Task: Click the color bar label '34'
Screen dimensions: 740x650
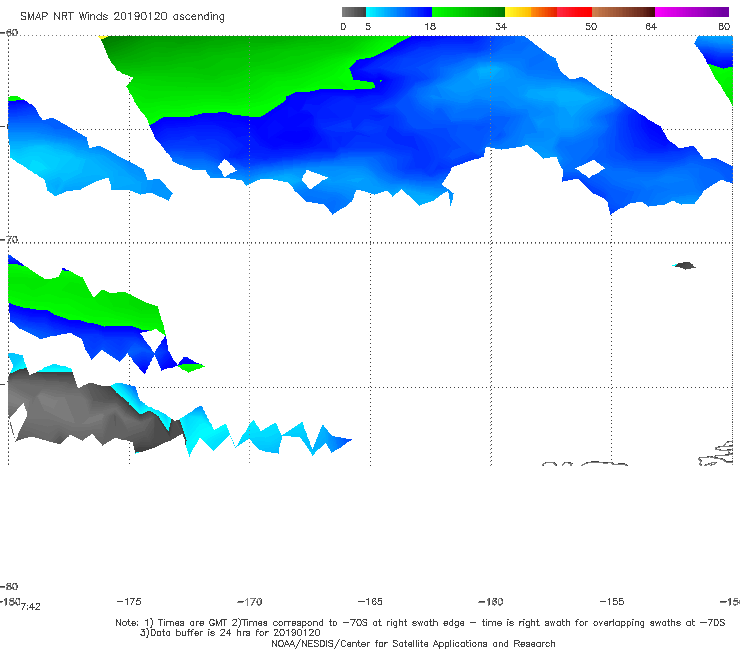Action: (501, 26)
